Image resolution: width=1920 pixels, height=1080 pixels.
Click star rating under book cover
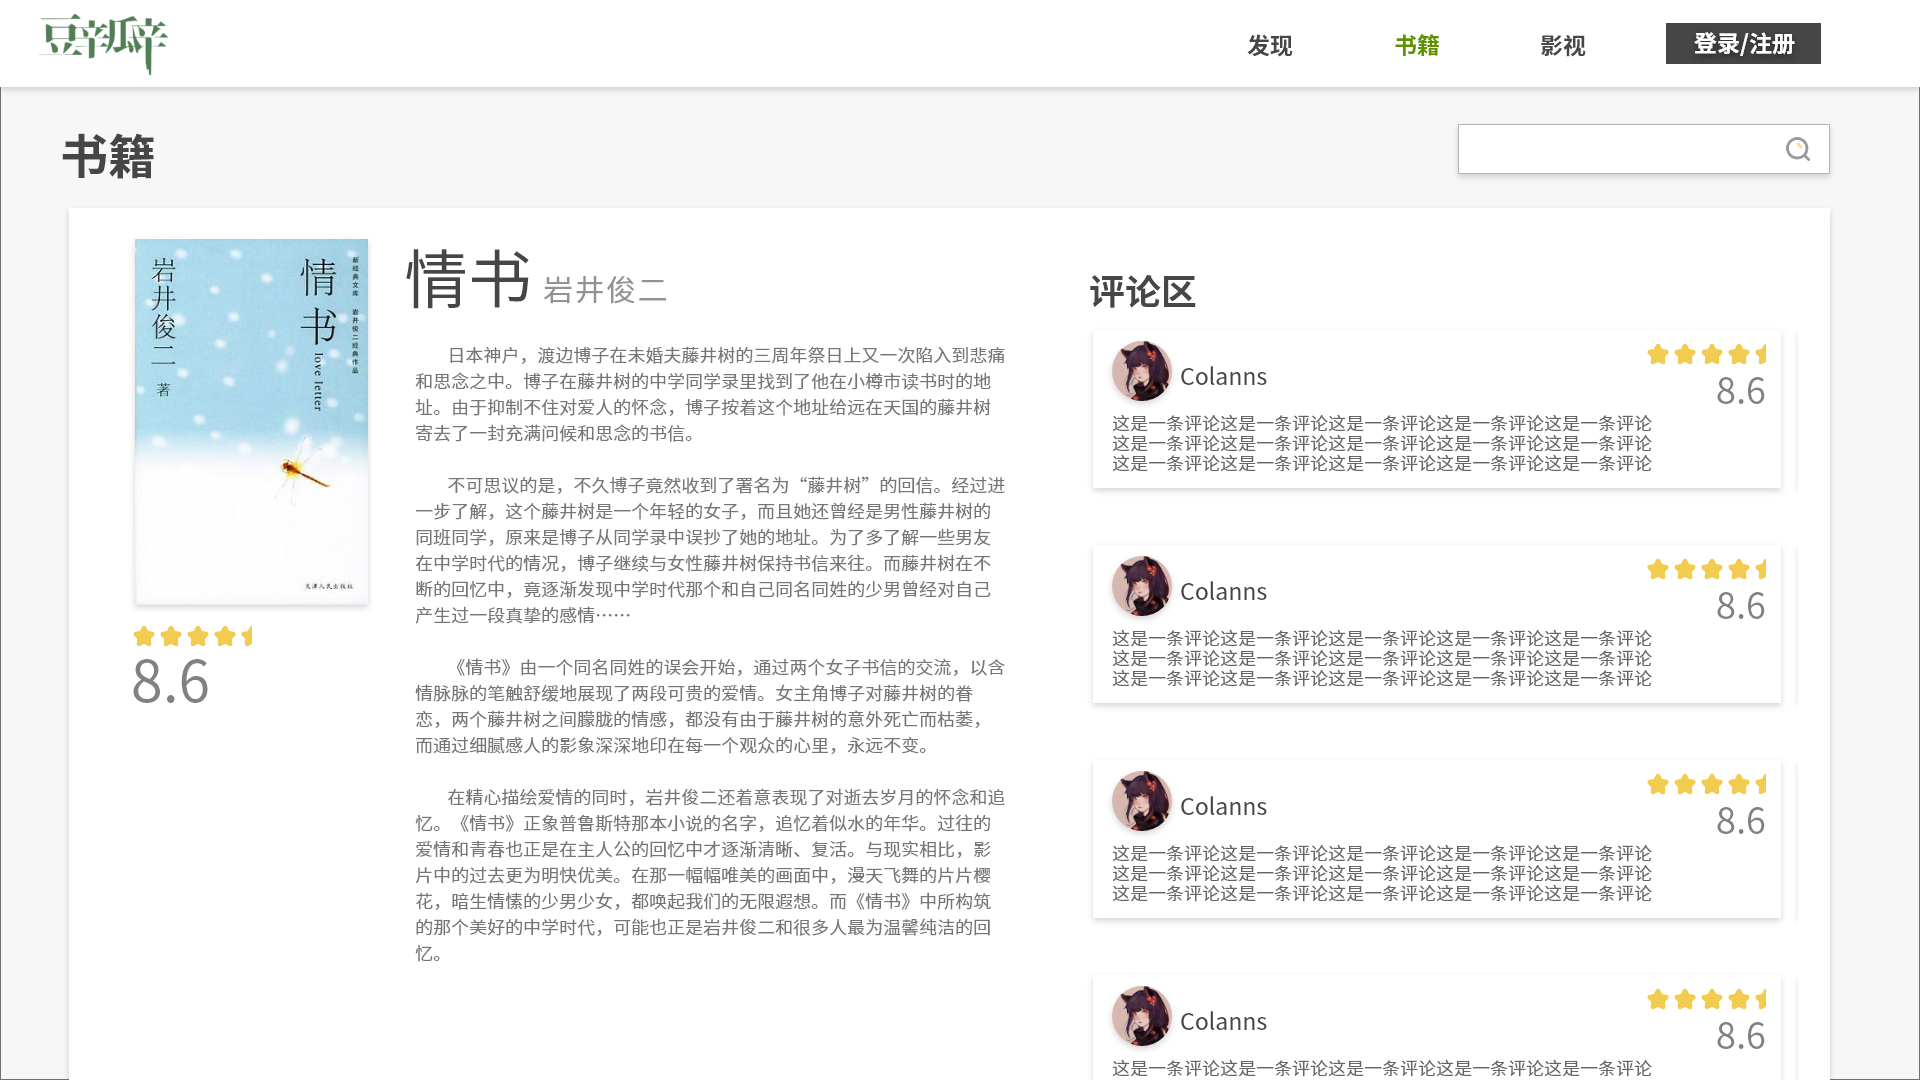point(194,636)
